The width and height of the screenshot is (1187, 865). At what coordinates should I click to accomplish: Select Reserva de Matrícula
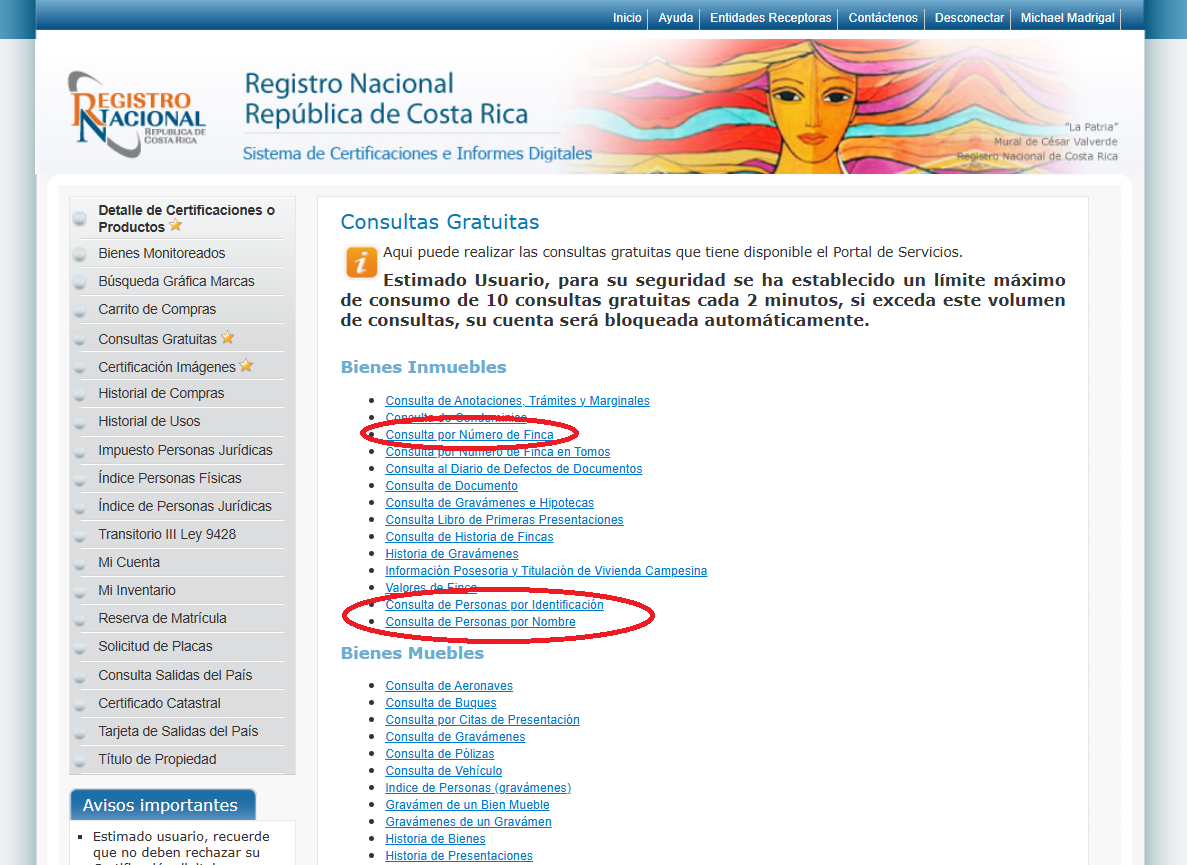(162, 618)
